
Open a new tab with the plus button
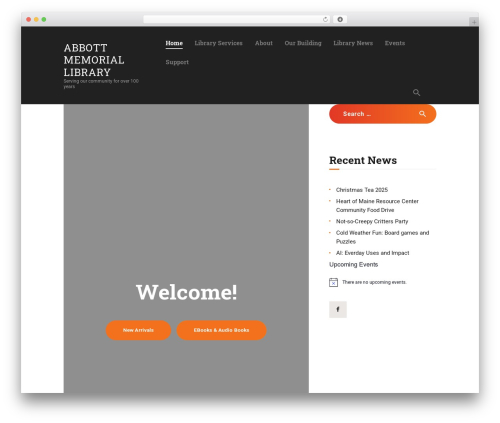(474, 22)
